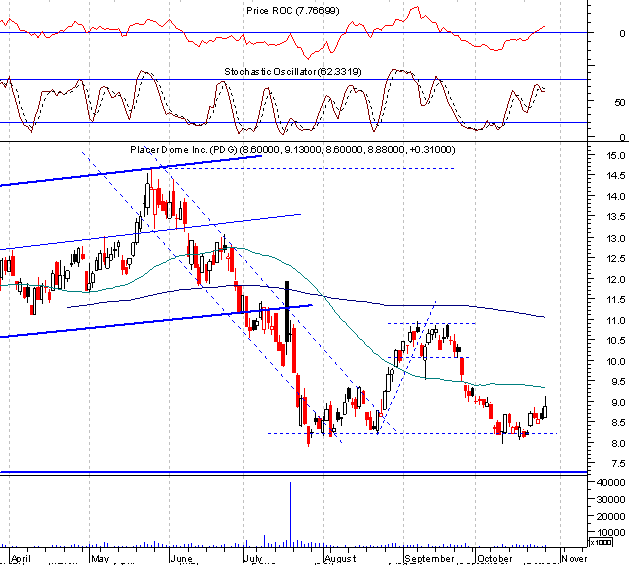Click the Price ROC indicator title
The image size is (629, 565).
click(x=292, y=11)
